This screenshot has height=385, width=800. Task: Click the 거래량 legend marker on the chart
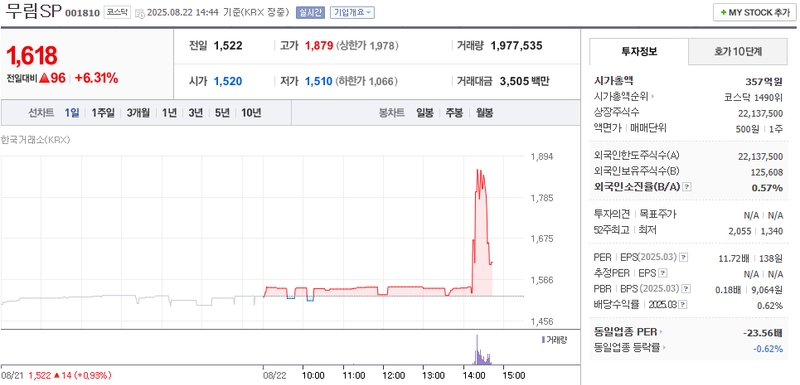[x=543, y=339]
